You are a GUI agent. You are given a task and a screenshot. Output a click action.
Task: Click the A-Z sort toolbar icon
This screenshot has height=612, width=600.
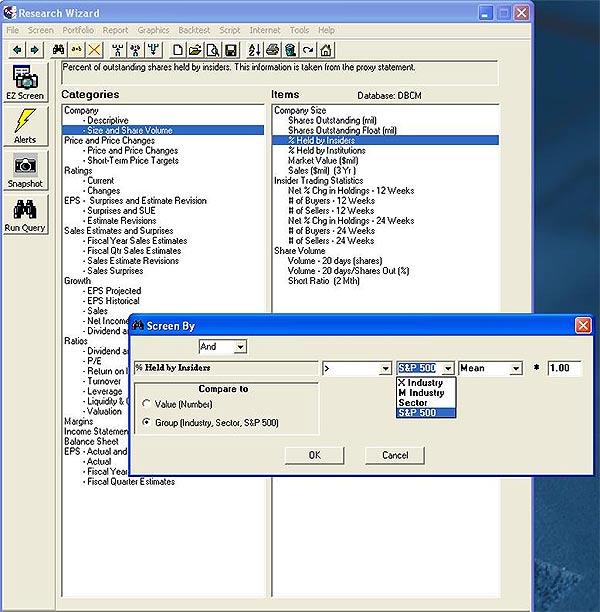253,49
